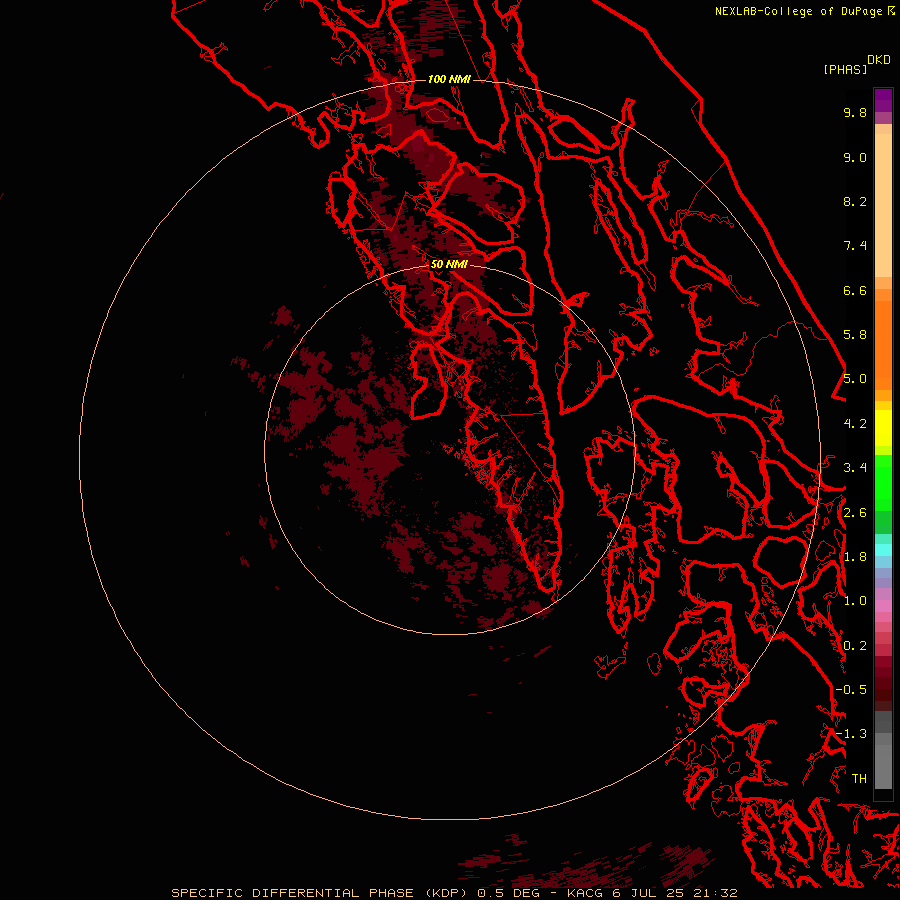Click the 1.8 value on the scale
The height and width of the screenshot is (900, 900).
(x=855, y=557)
